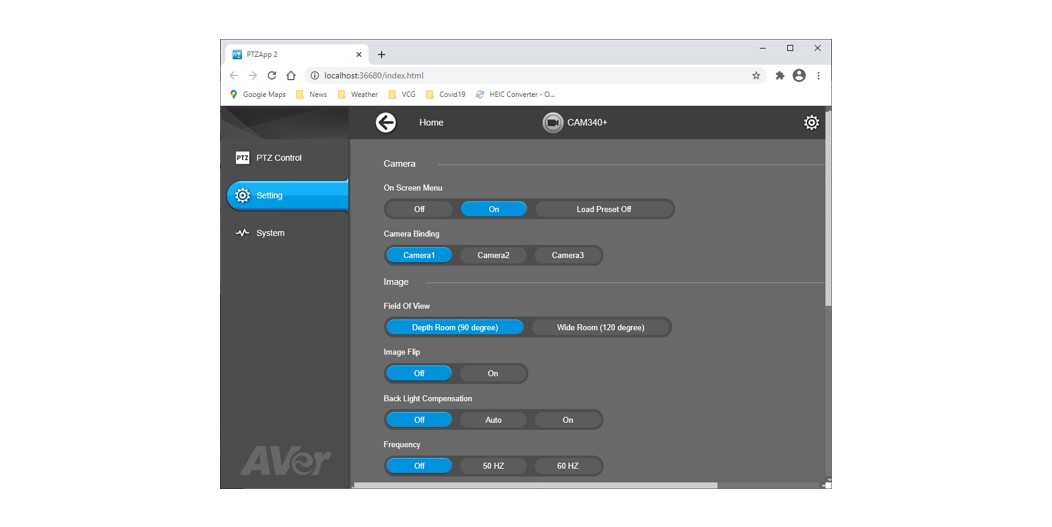The image size is (1052, 527).
Task: Click the Home label in header
Action: (x=431, y=122)
